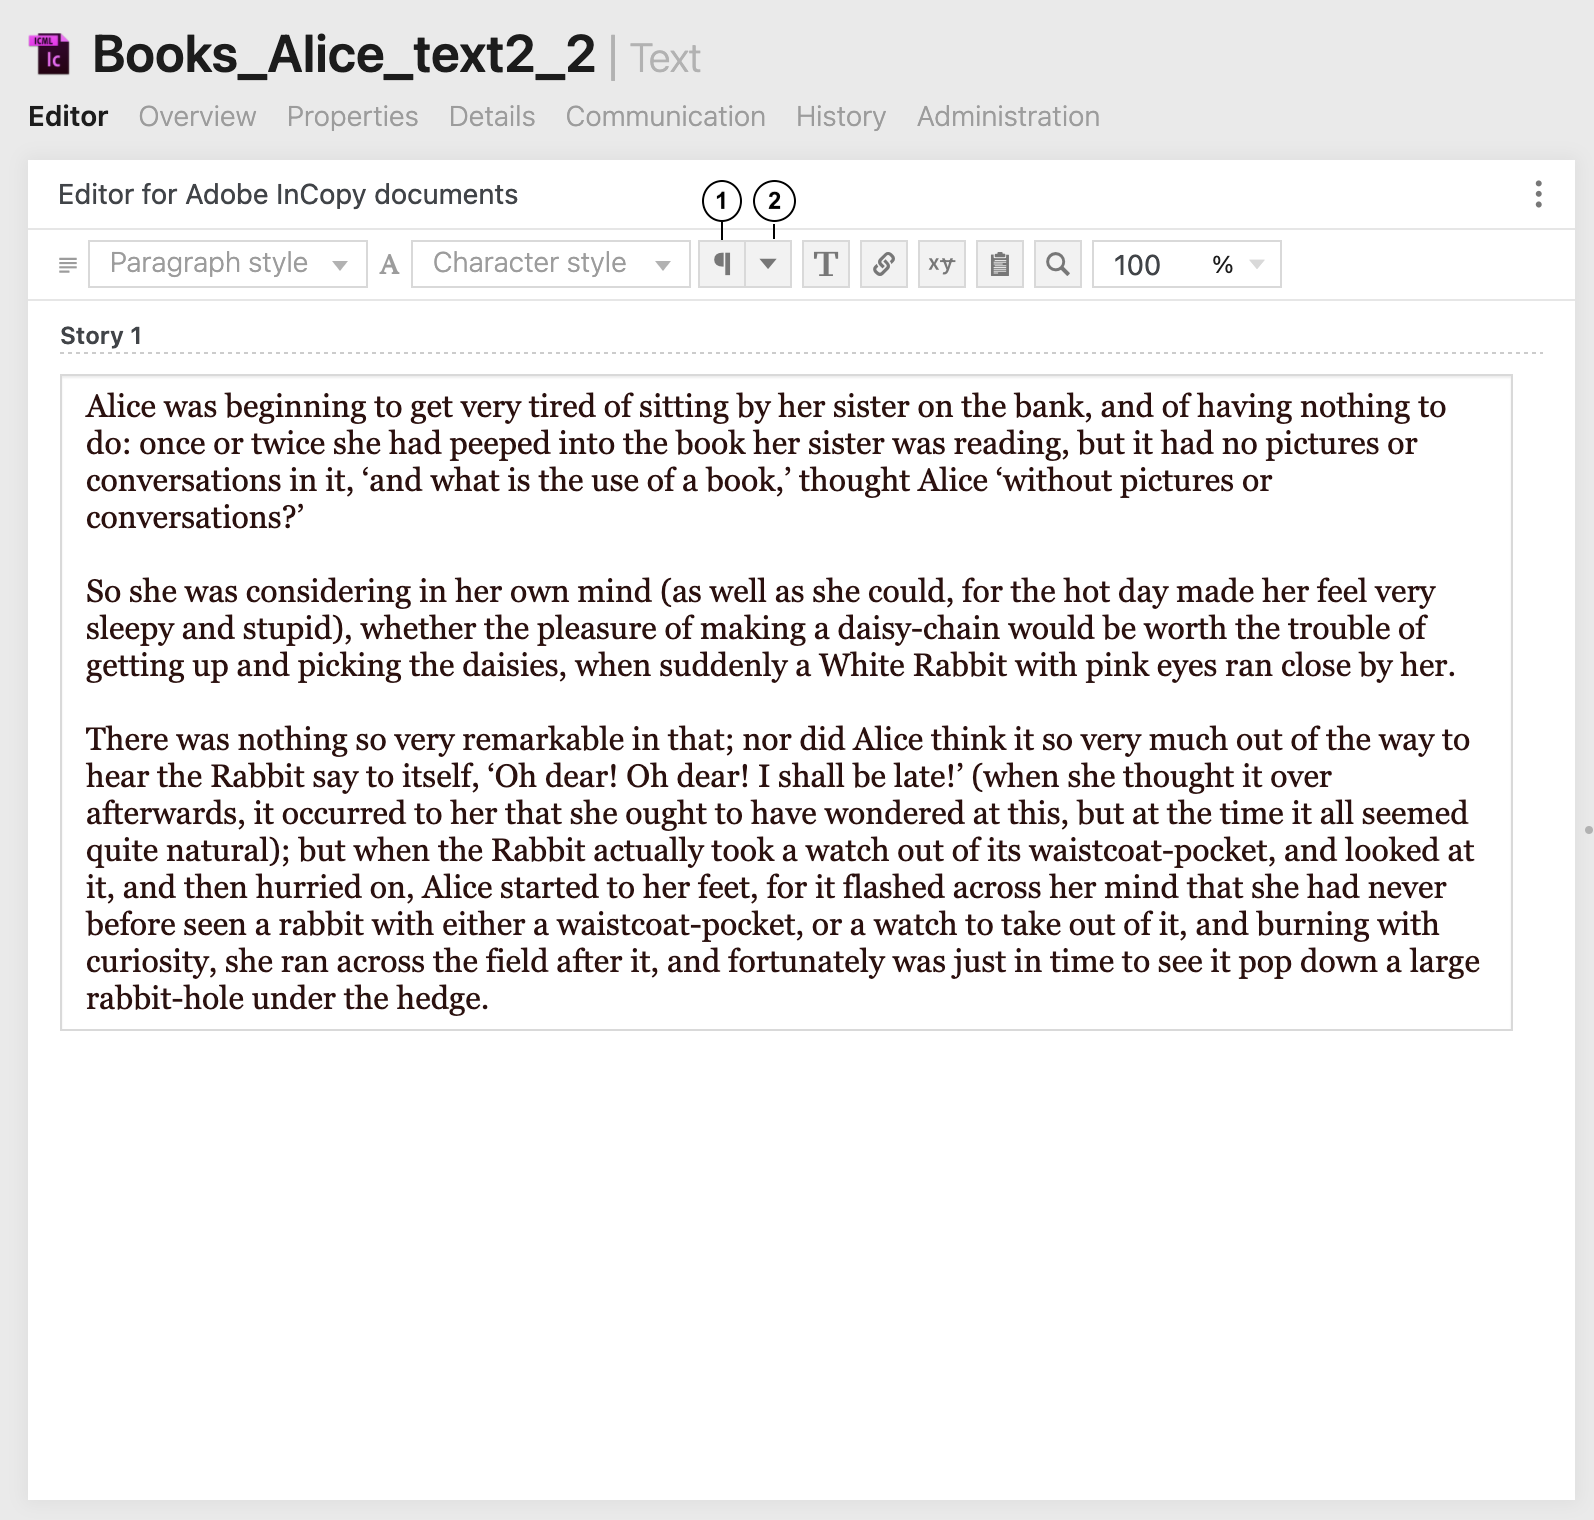Click the strikethrough xy icon

[x=941, y=264]
